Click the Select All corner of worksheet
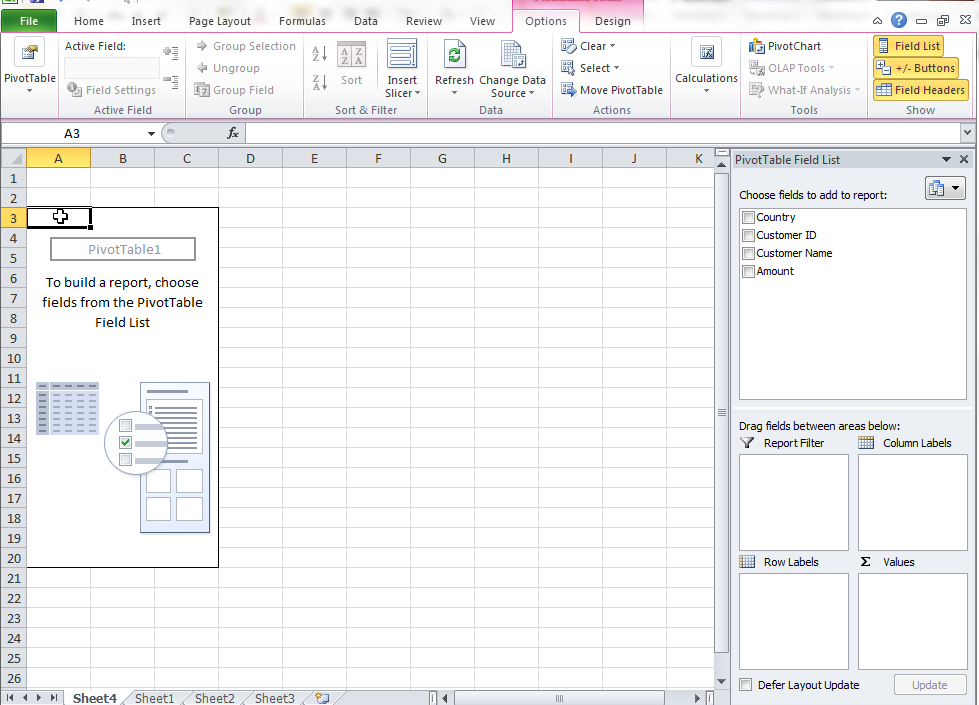The image size is (979, 705). click(x=14, y=159)
